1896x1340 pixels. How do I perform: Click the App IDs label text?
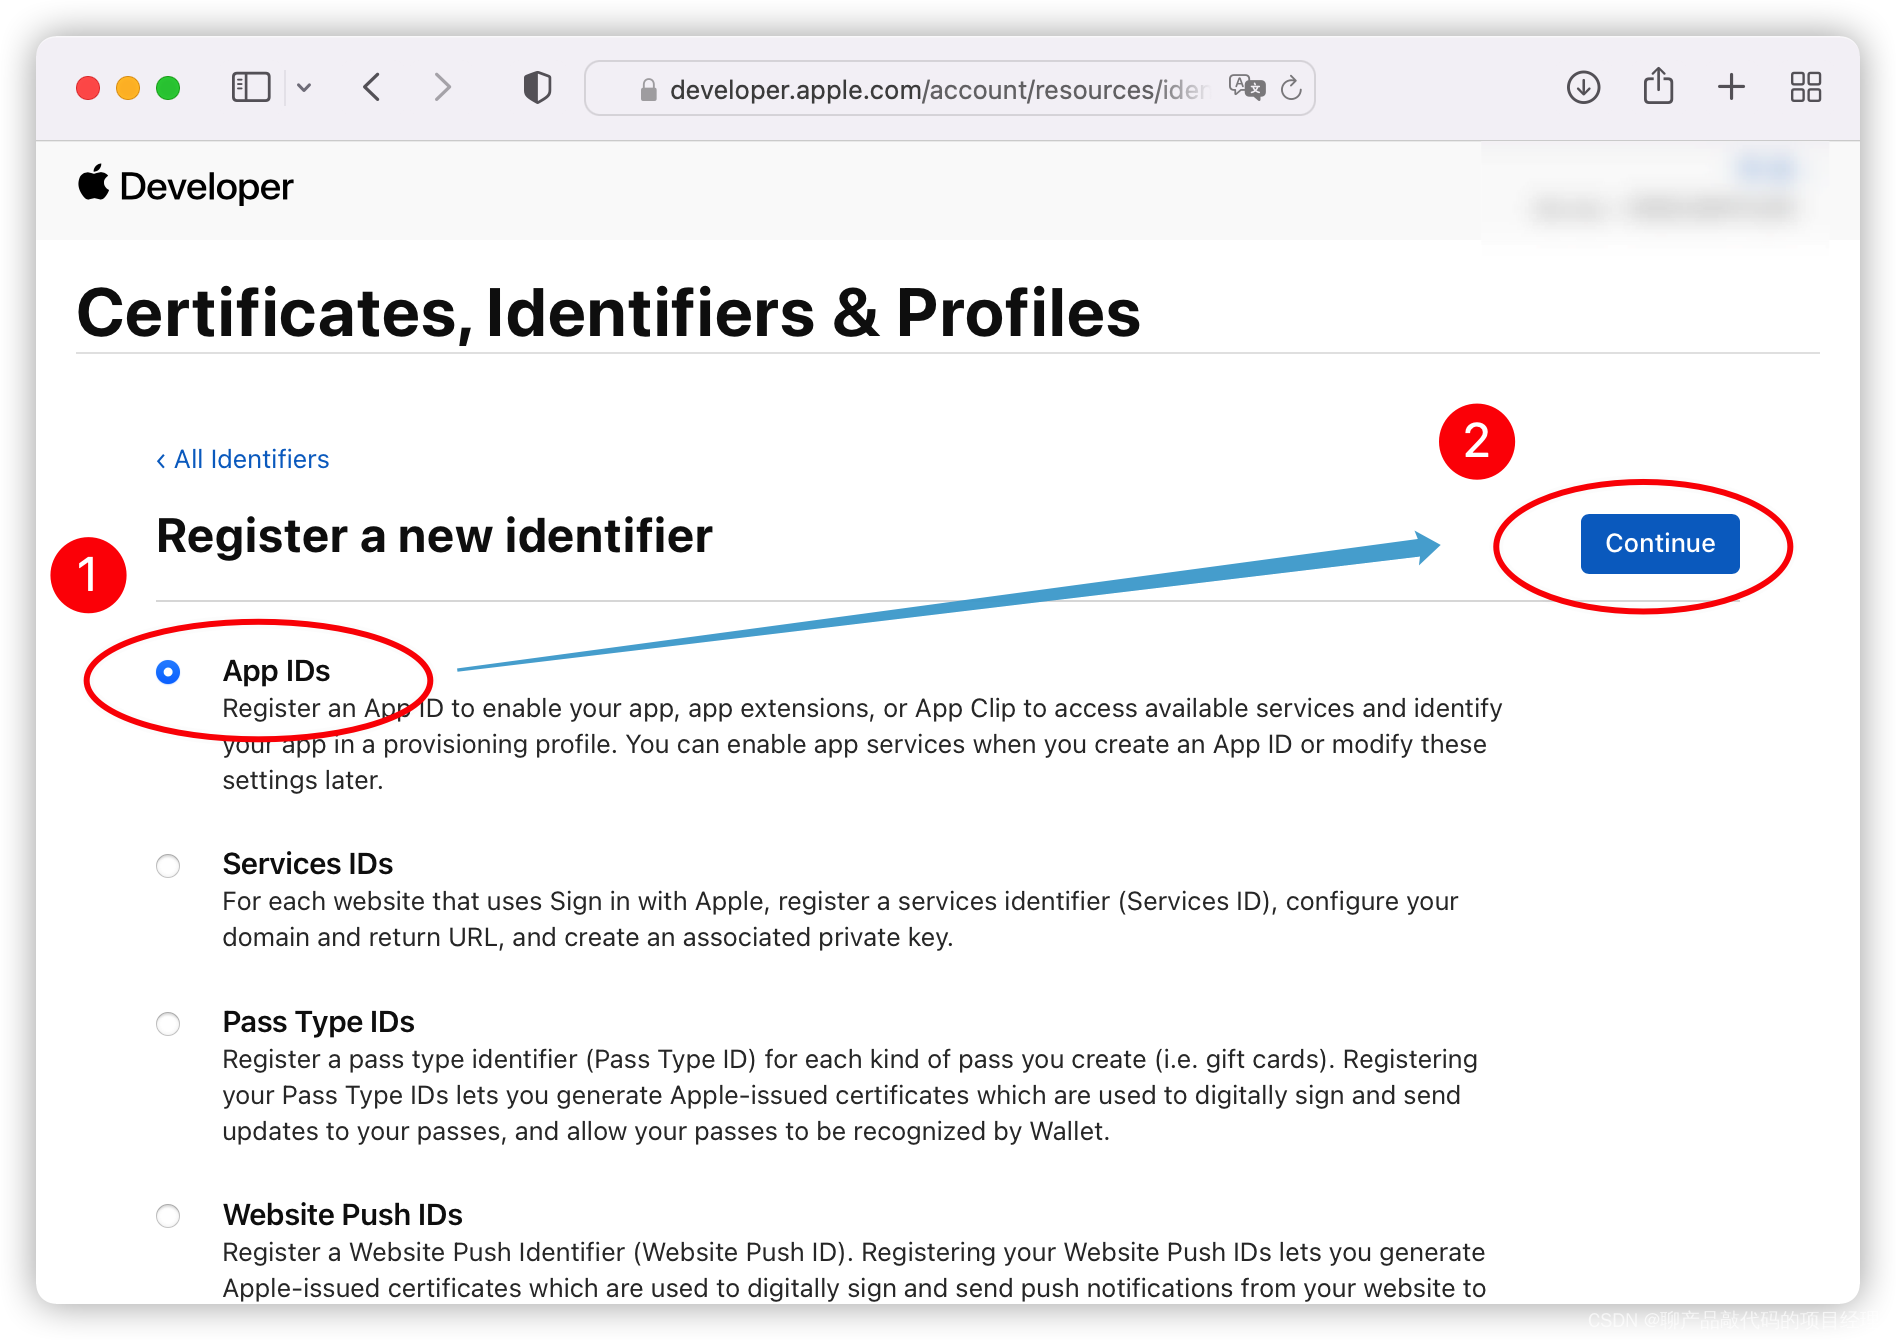coord(276,671)
